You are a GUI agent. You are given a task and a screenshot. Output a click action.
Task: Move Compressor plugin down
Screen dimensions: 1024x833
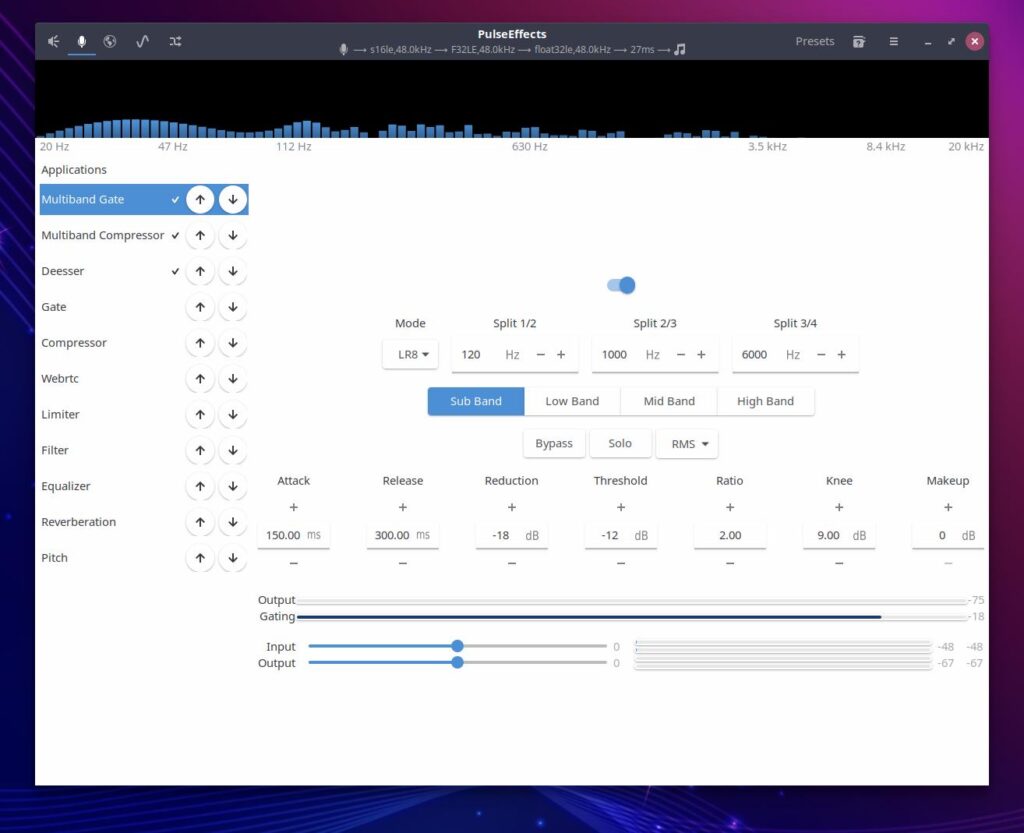point(232,343)
